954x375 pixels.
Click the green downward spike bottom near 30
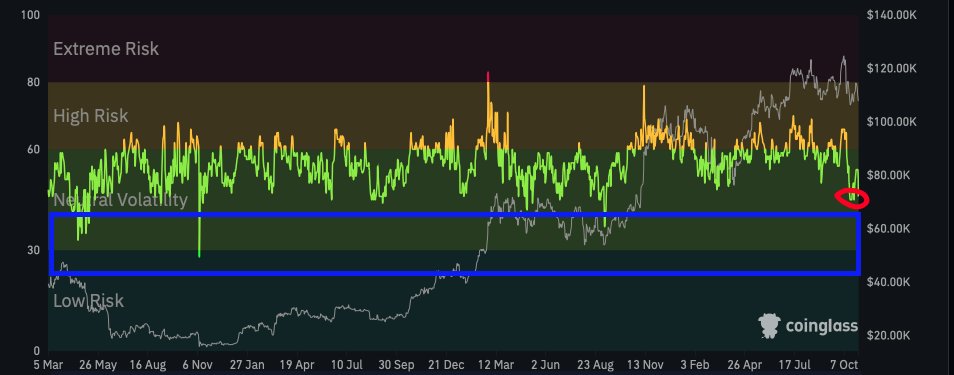point(199,255)
